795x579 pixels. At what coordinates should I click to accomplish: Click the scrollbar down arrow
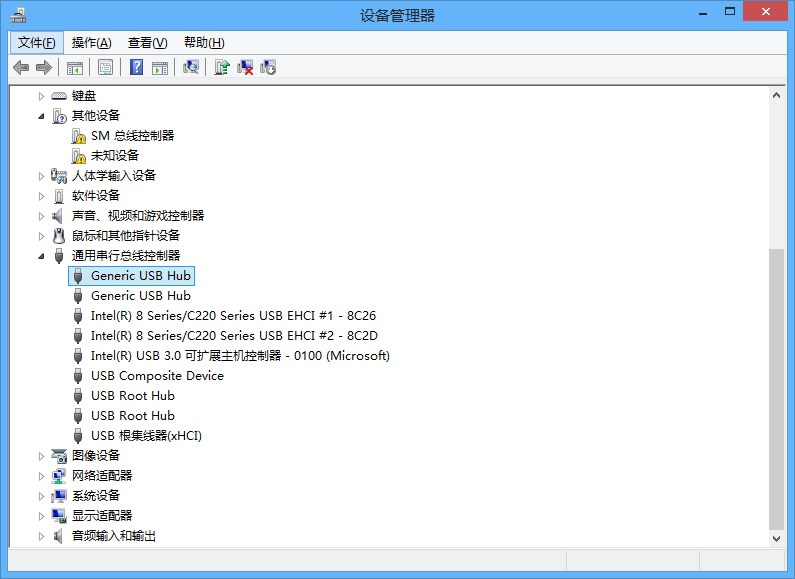tap(776, 538)
